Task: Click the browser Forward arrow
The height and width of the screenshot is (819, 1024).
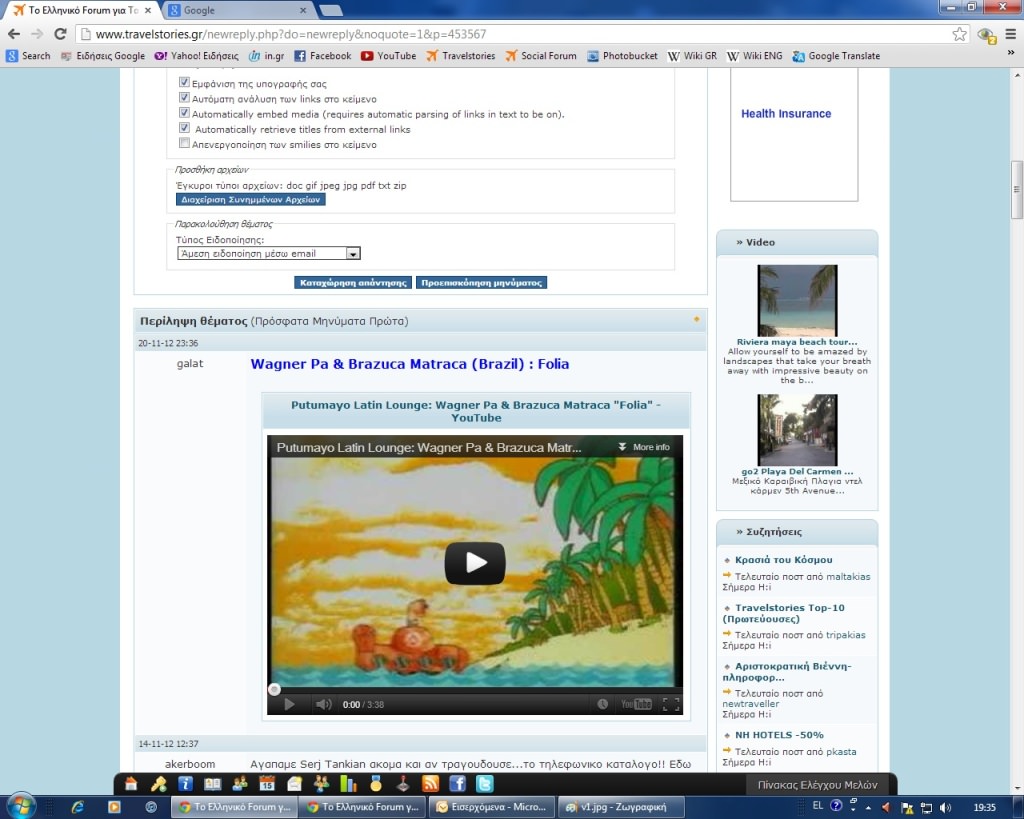Action: tap(37, 34)
